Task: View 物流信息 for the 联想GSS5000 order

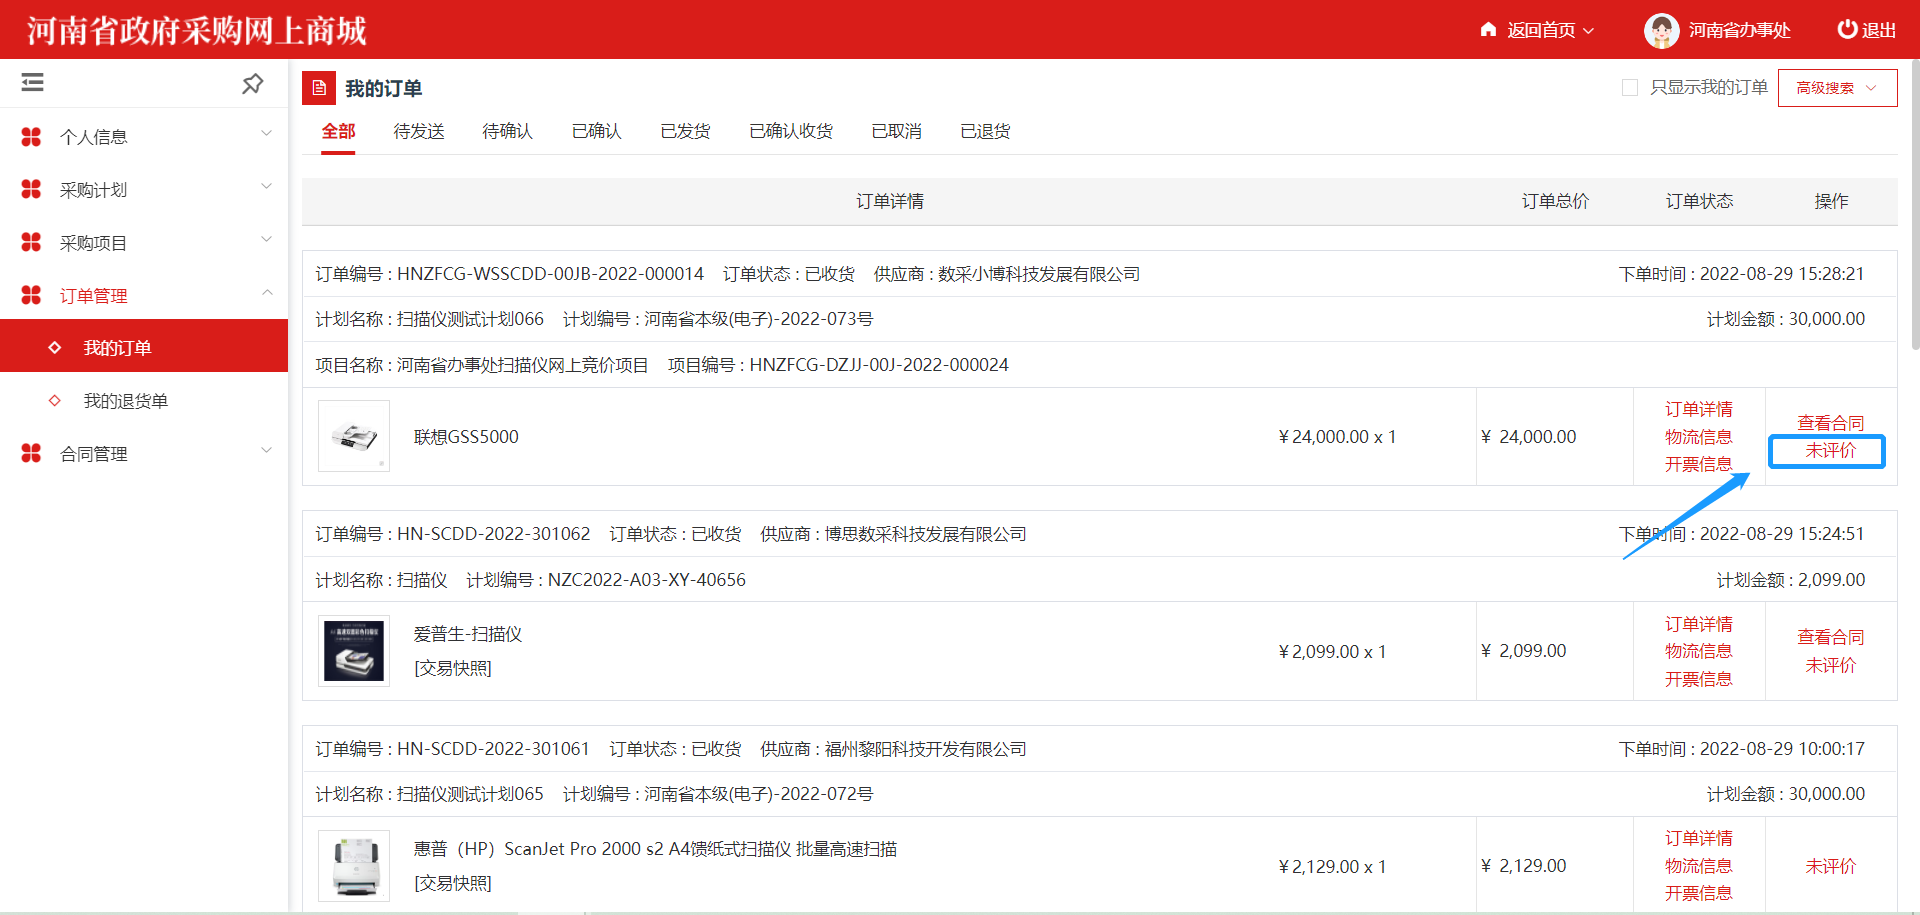Action: (x=1698, y=437)
